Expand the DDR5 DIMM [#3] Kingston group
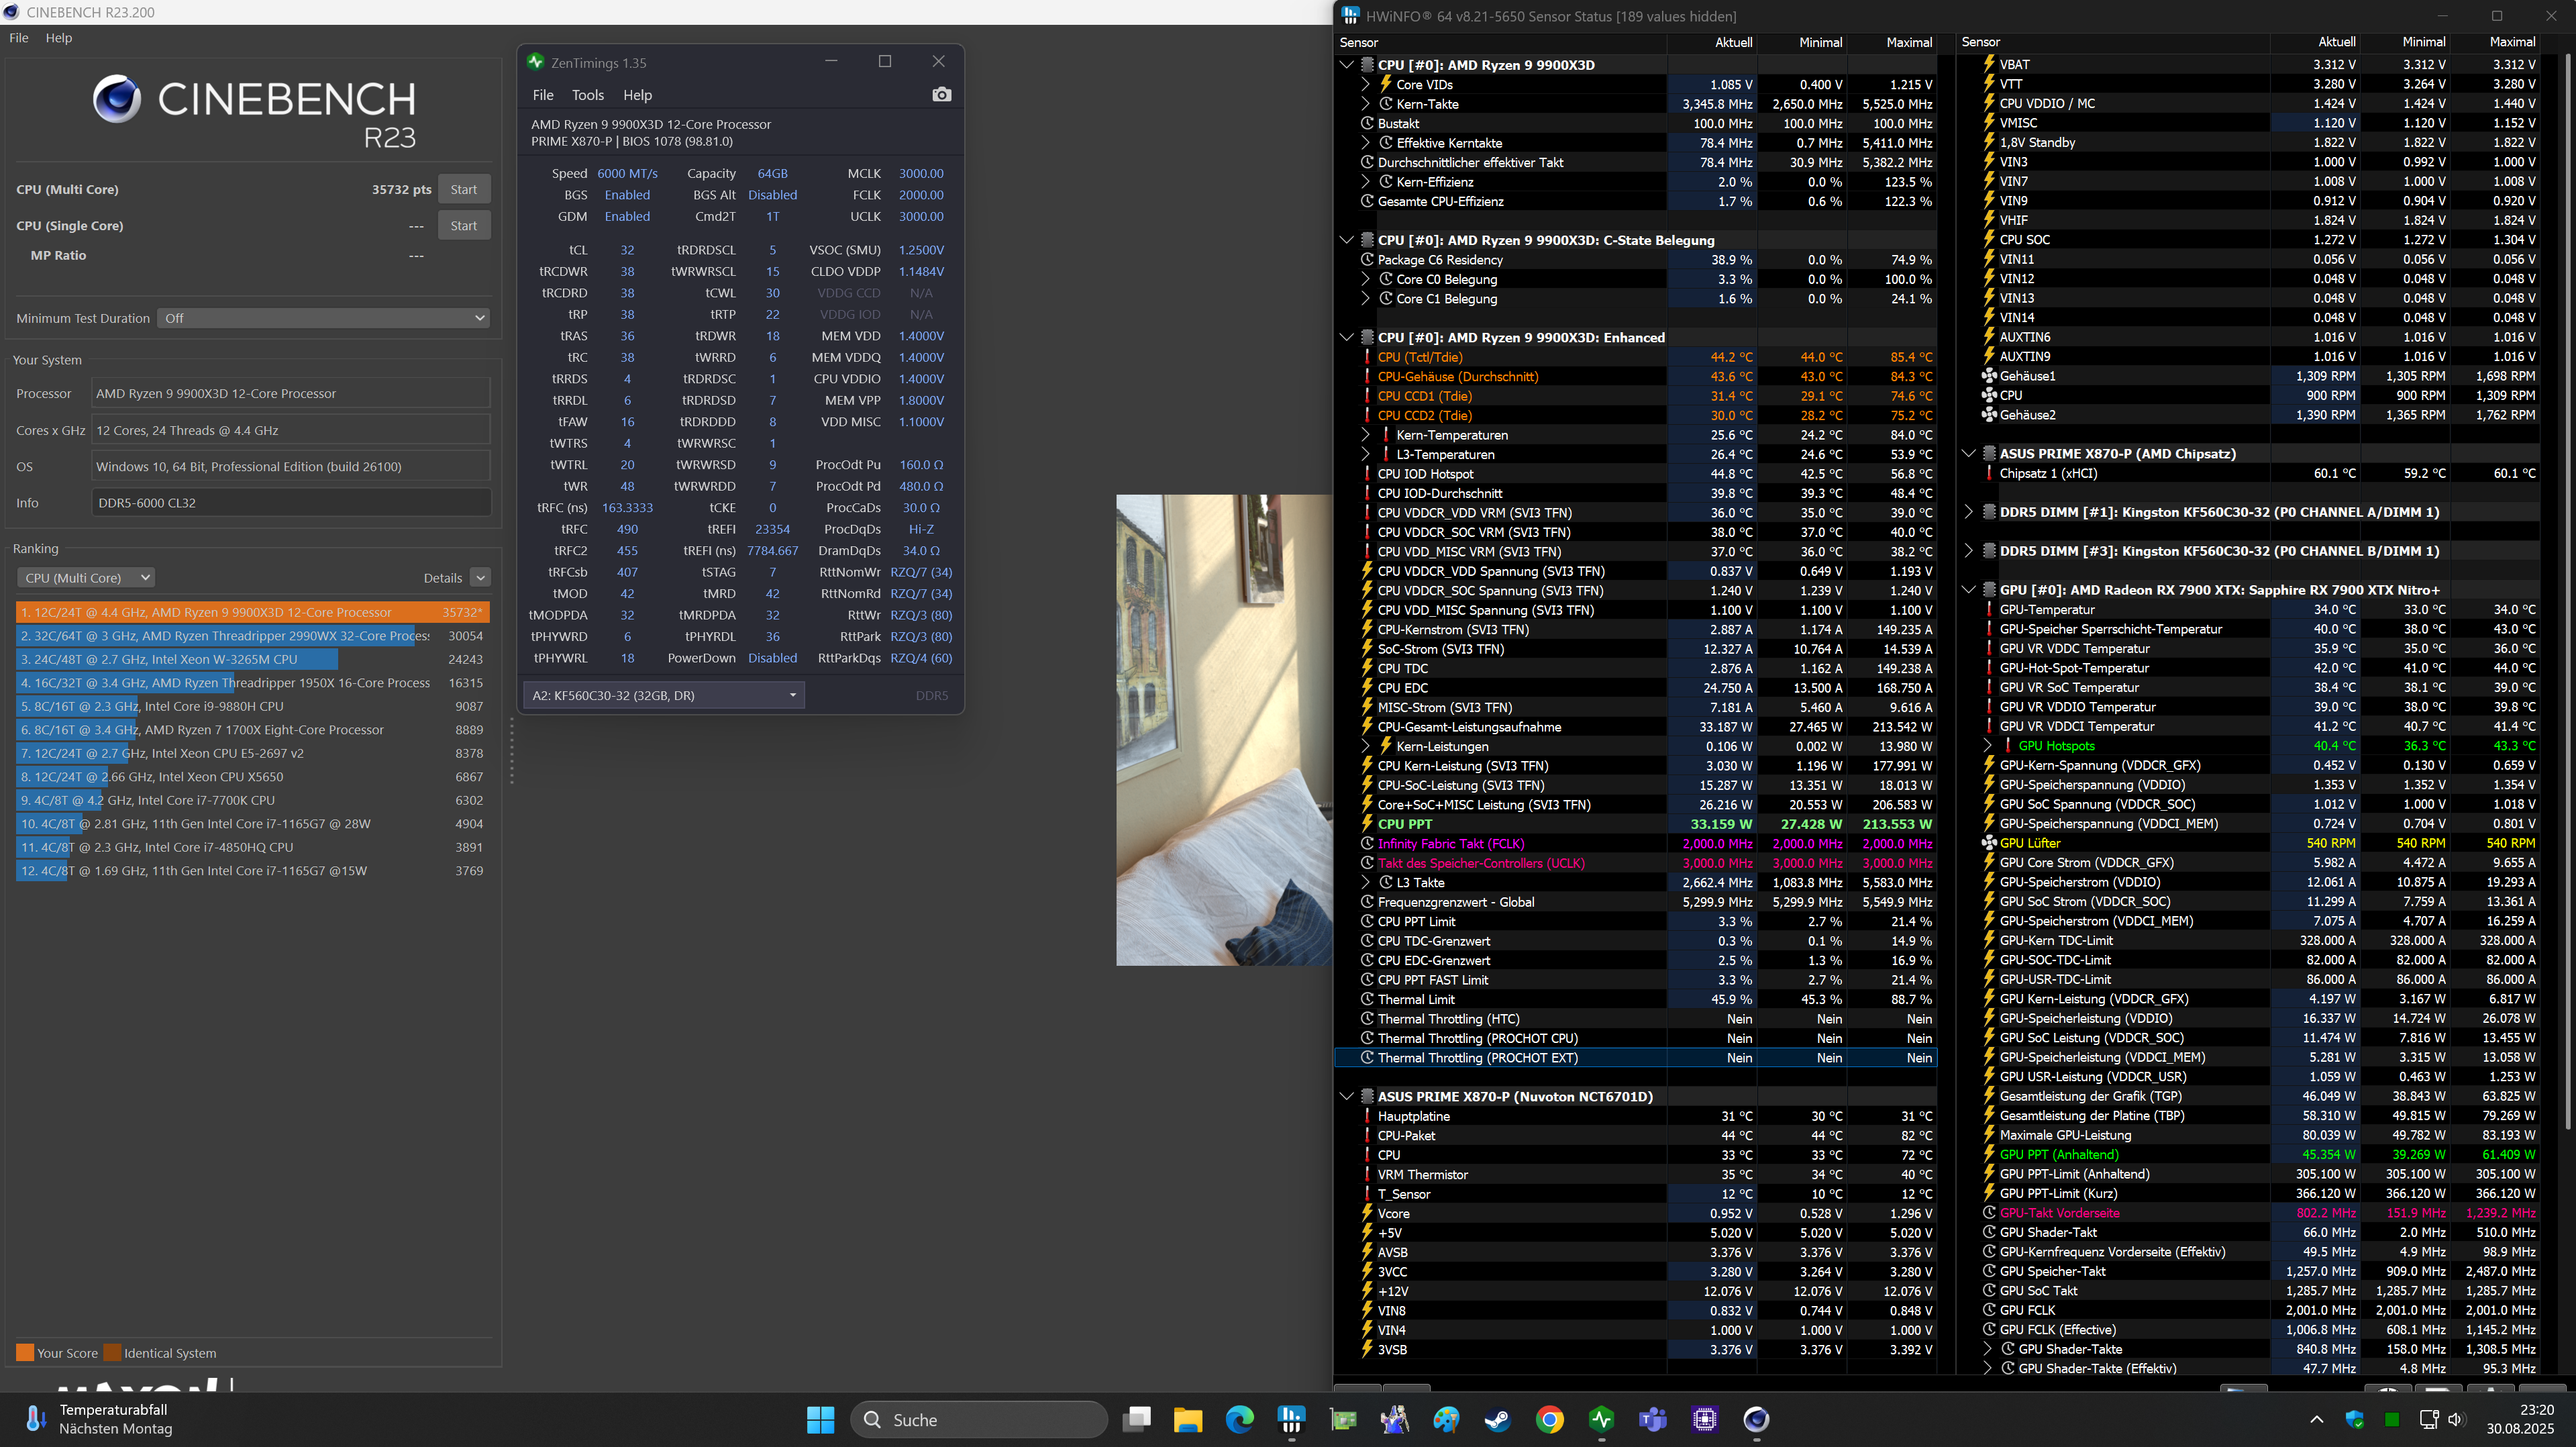 coord(1968,551)
